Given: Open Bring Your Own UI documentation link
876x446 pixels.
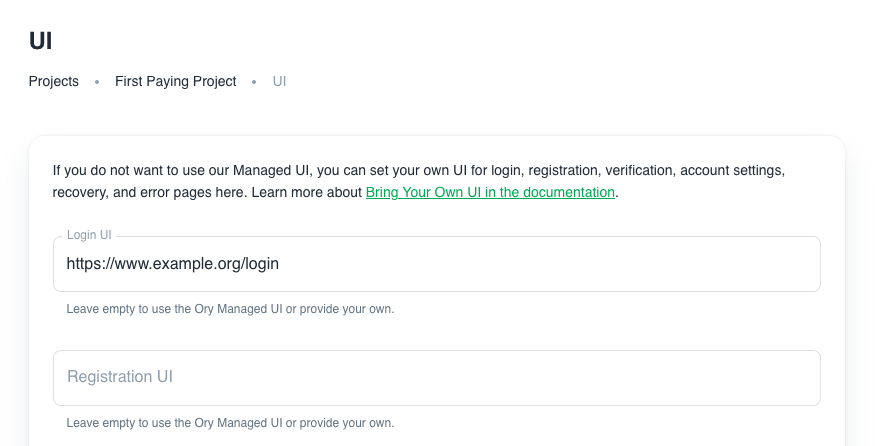Looking at the screenshot, I should tap(490, 193).
